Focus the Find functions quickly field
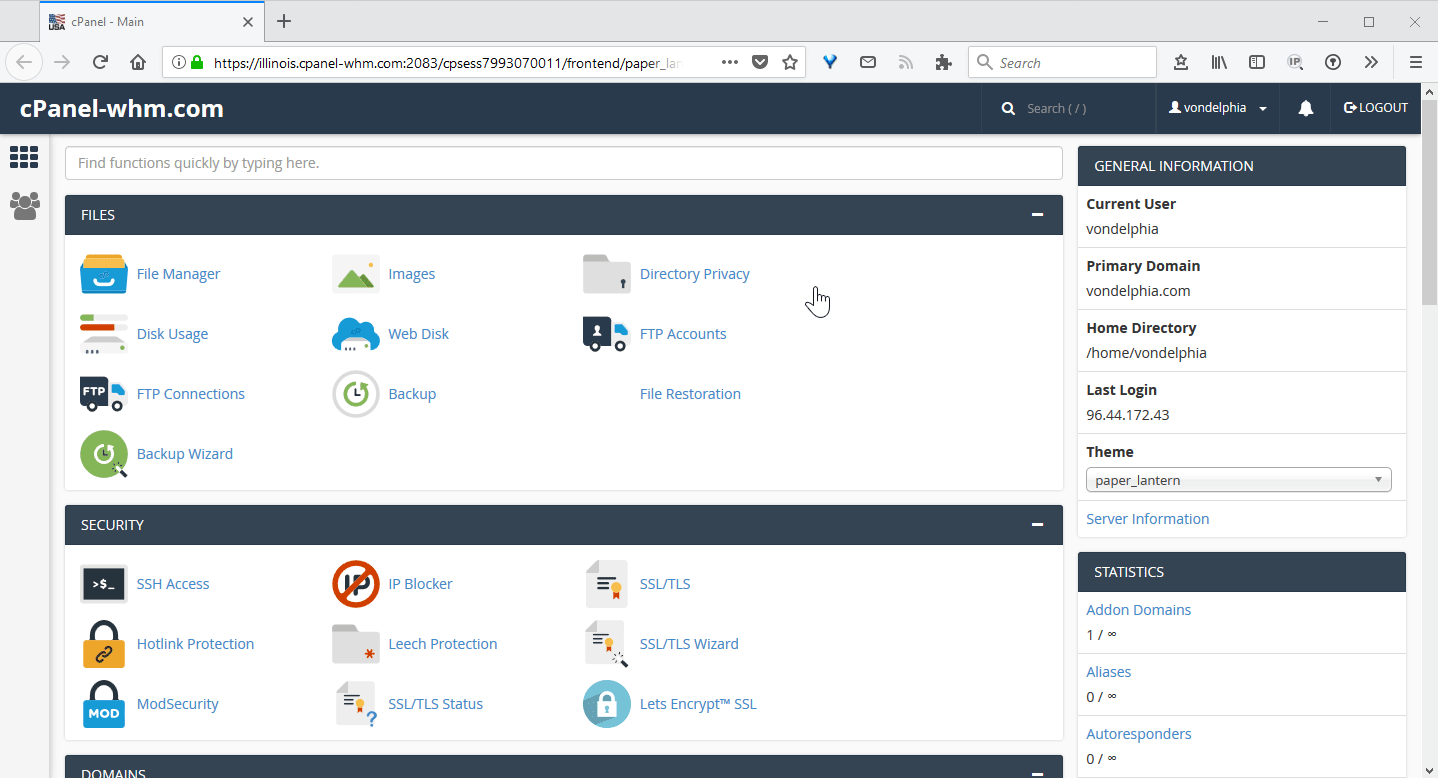The image size is (1438, 778). [x=563, y=163]
